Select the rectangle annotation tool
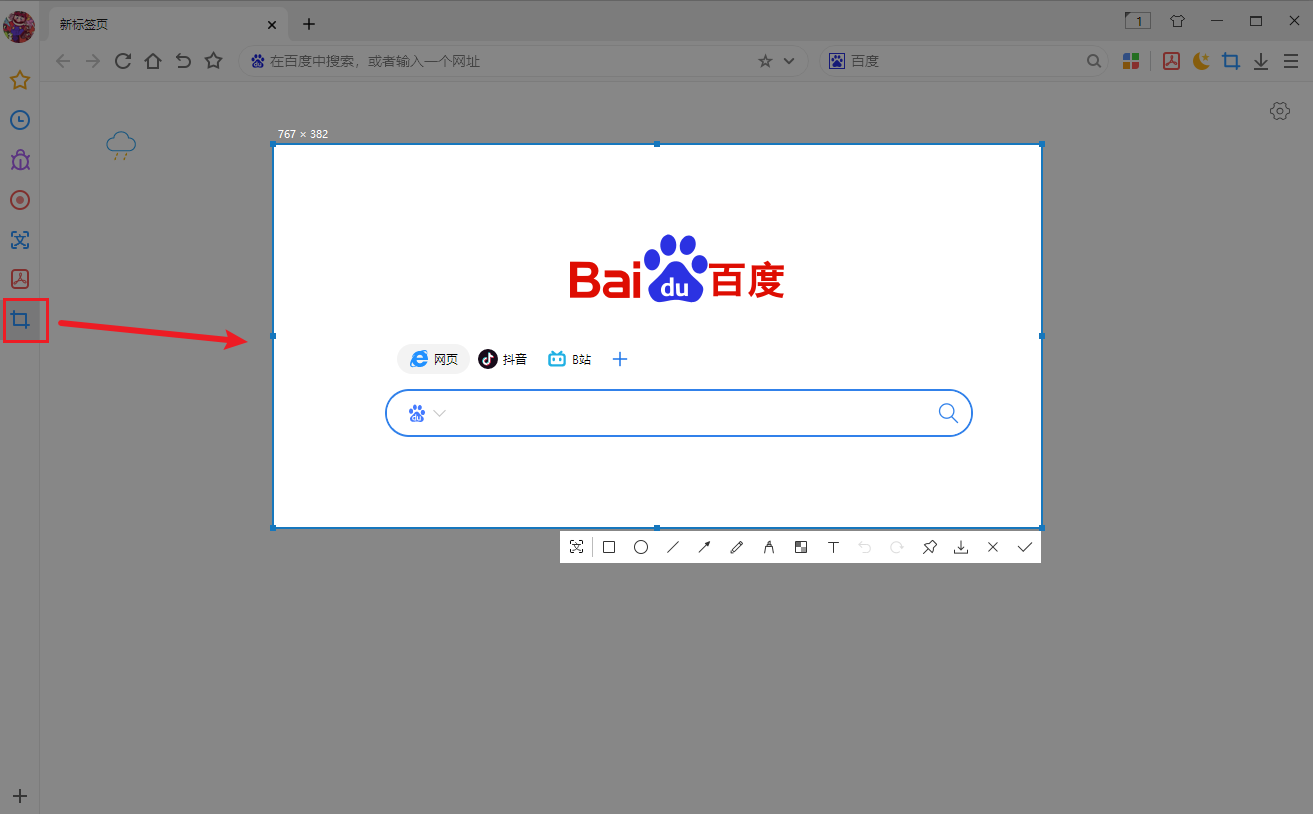 pyautogui.click(x=609, y=547)
